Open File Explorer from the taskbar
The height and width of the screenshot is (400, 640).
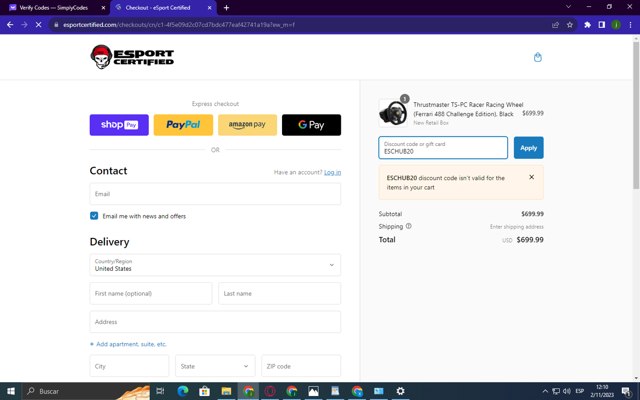[226, 391]
